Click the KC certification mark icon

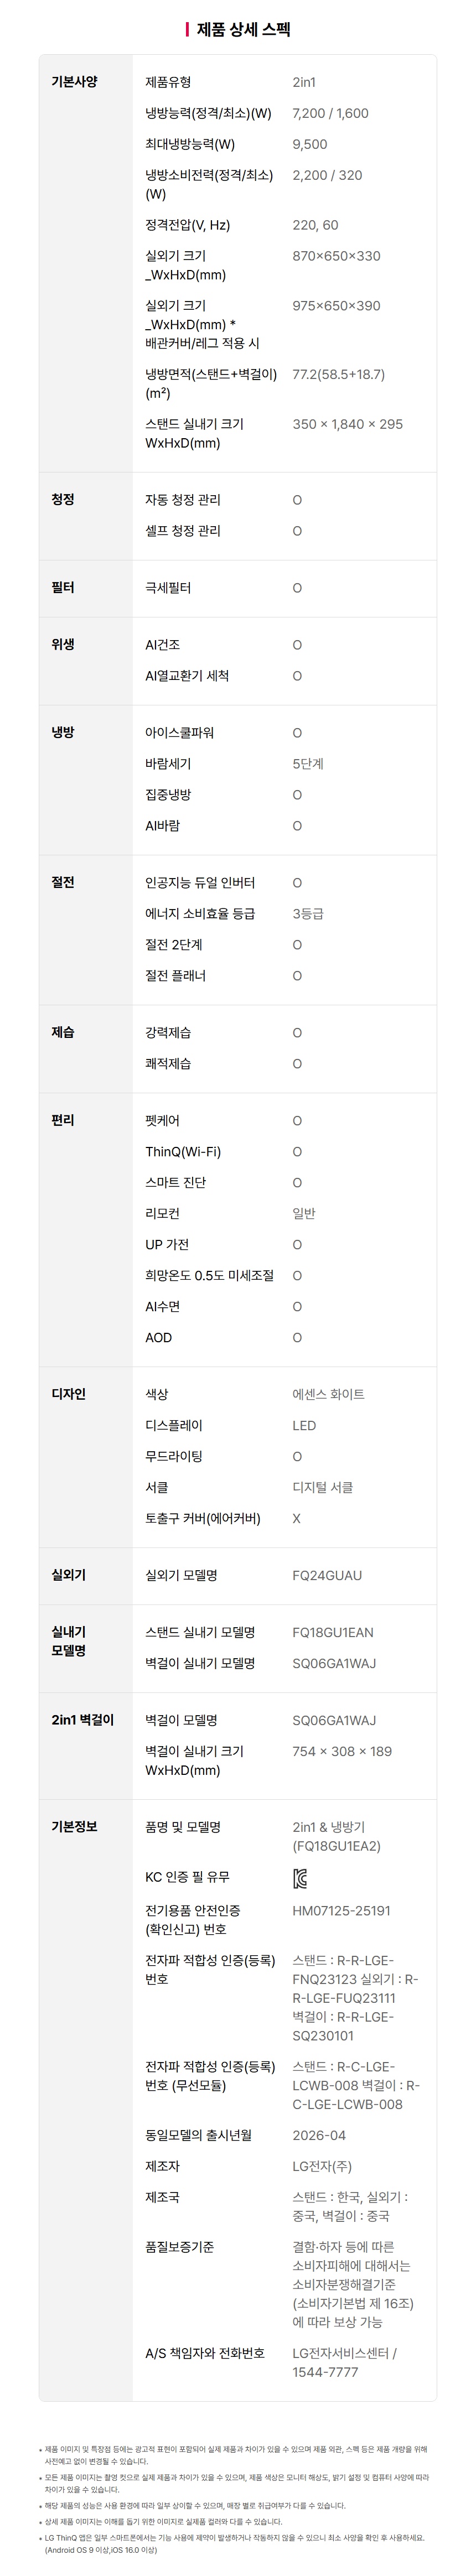(300, 1878)
